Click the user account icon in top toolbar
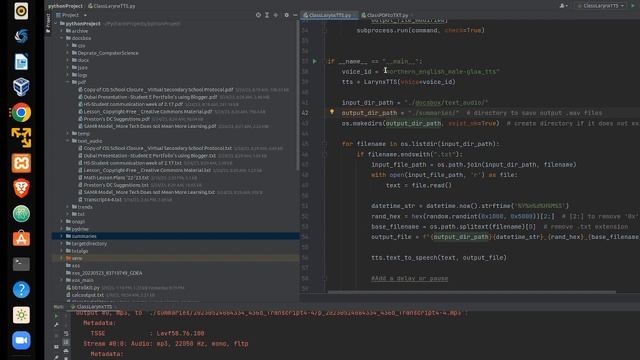 point(563,6)
